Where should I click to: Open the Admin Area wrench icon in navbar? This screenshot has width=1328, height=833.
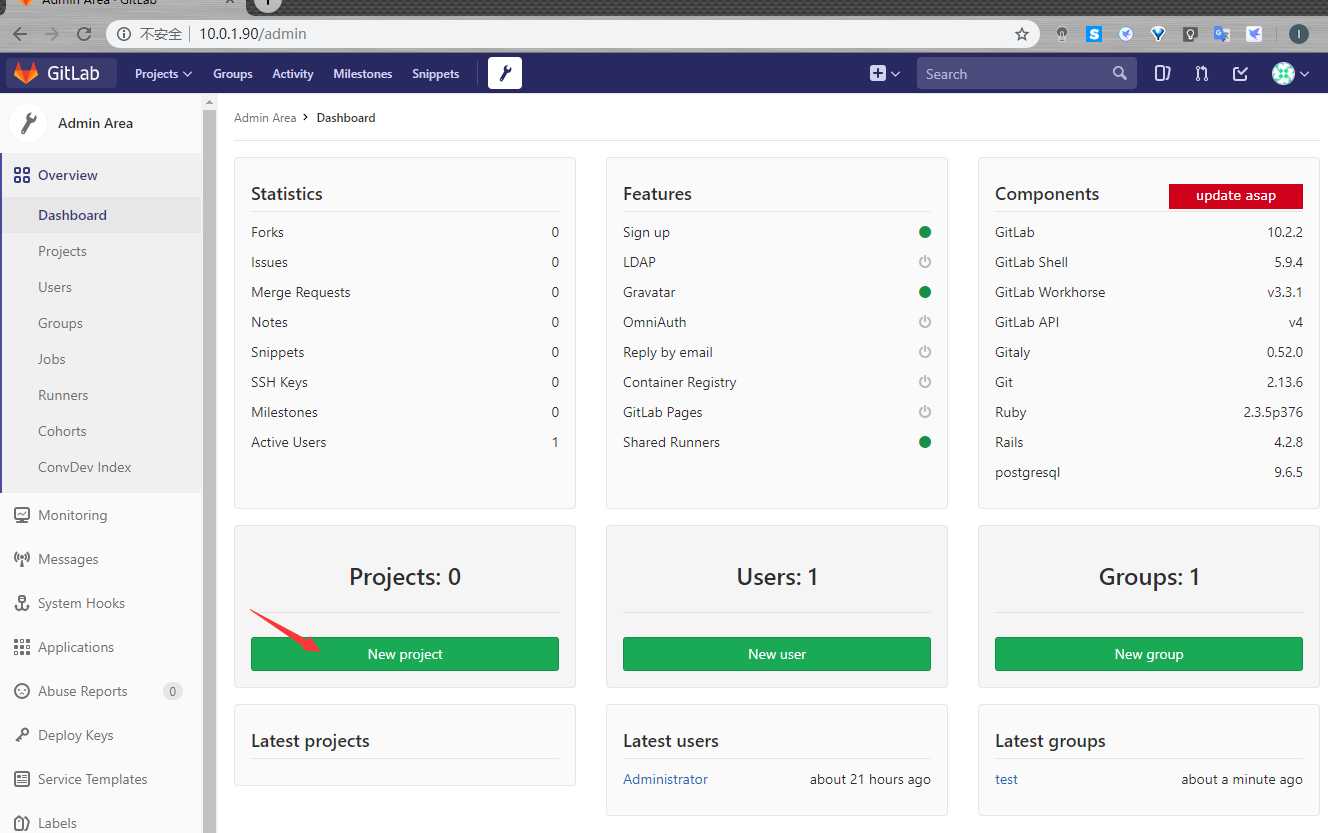pyautogui.click(x=505, y=73)
